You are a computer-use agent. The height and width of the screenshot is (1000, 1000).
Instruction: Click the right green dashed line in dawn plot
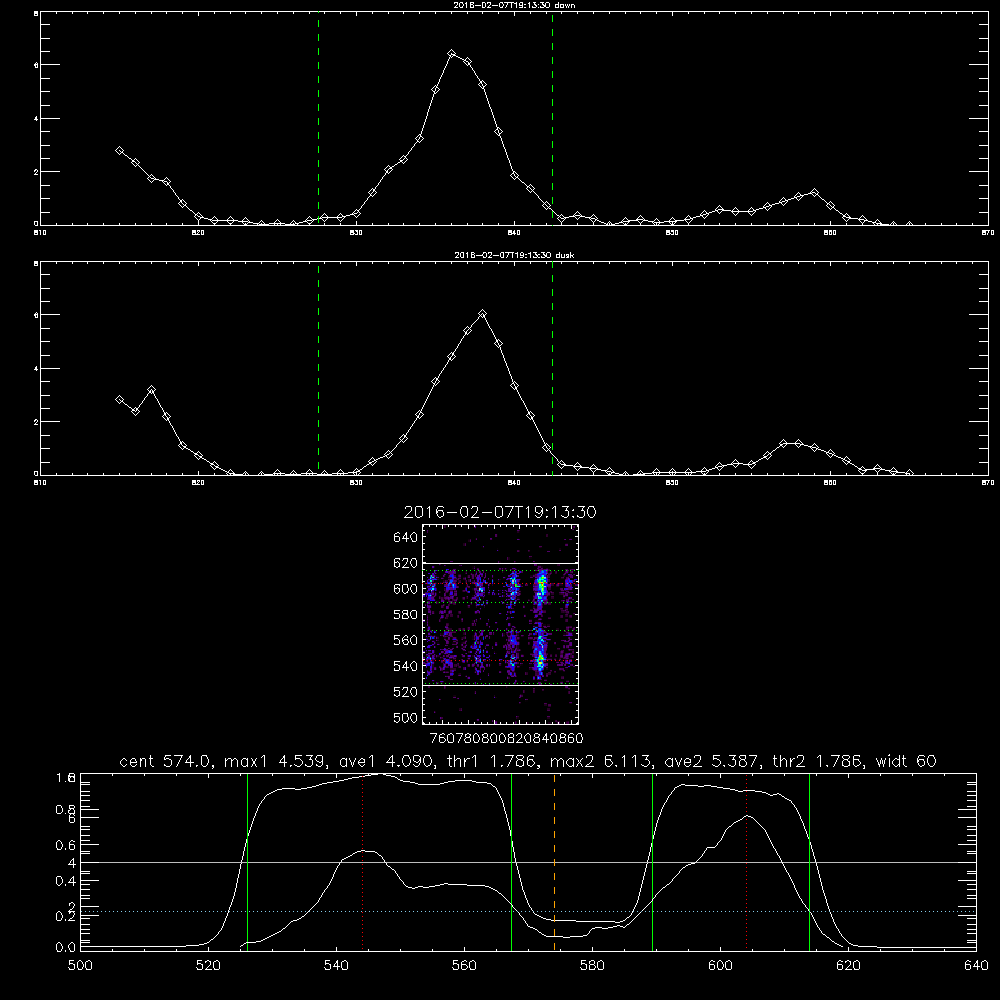pyautogui.click(x=552, y=118)
